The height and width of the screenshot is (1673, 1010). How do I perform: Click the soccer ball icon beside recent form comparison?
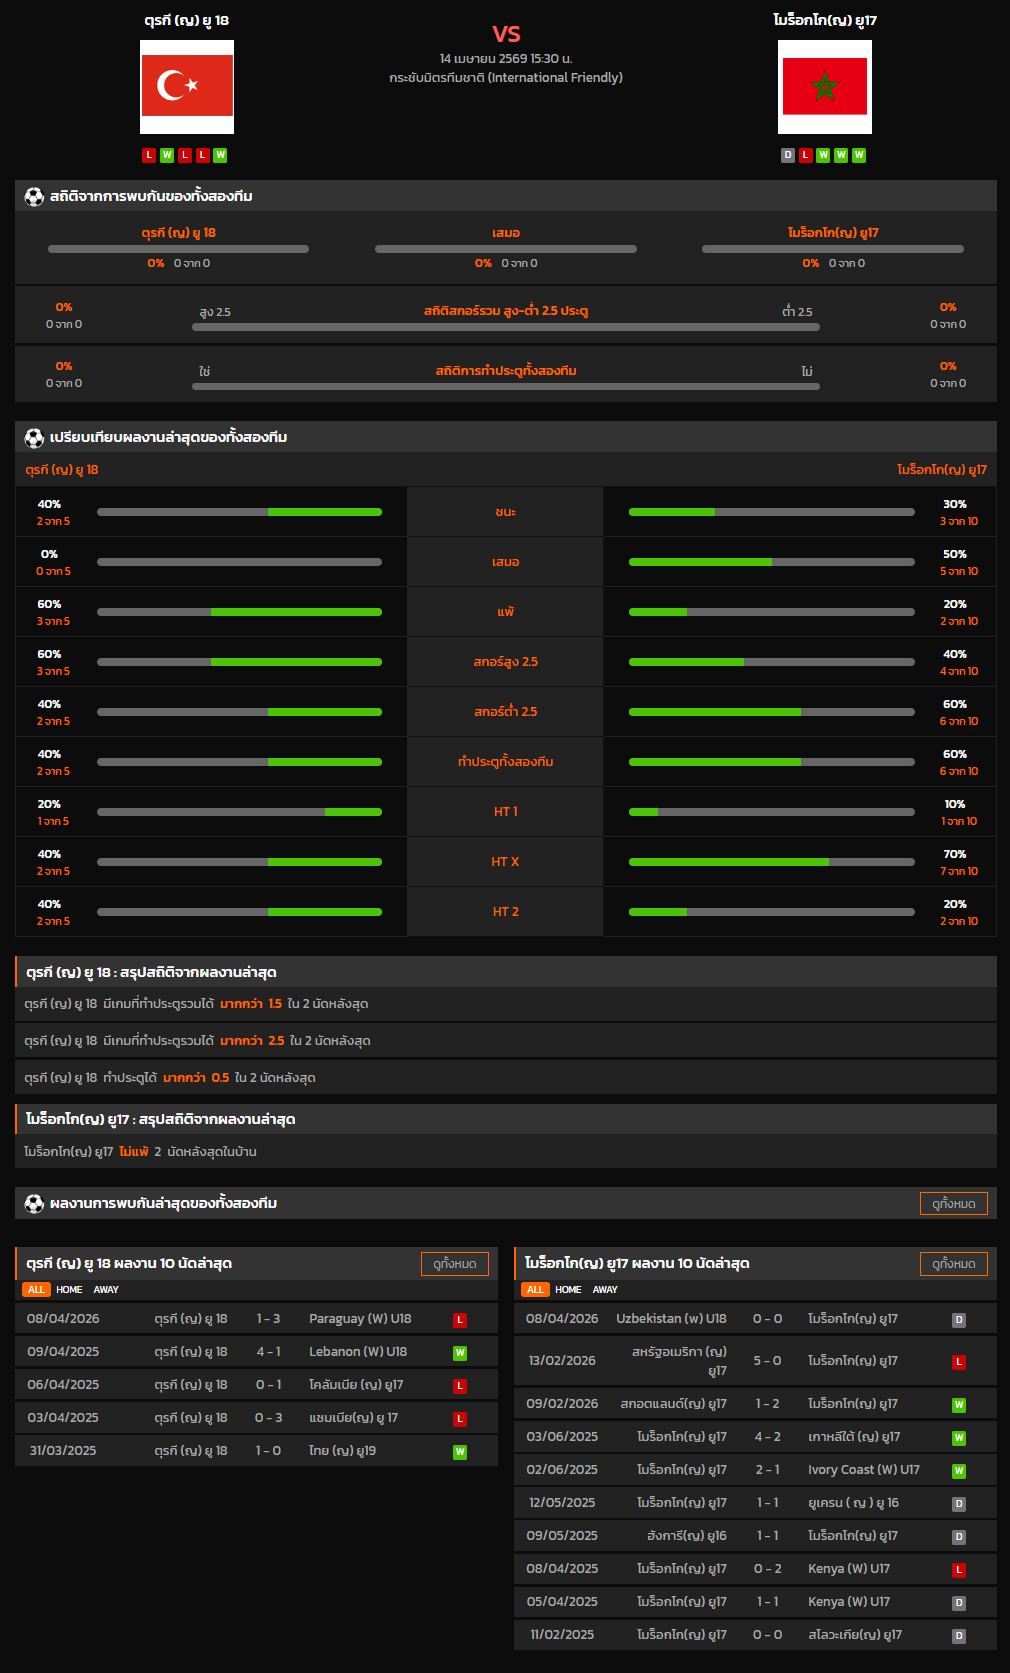click(34, 438)
